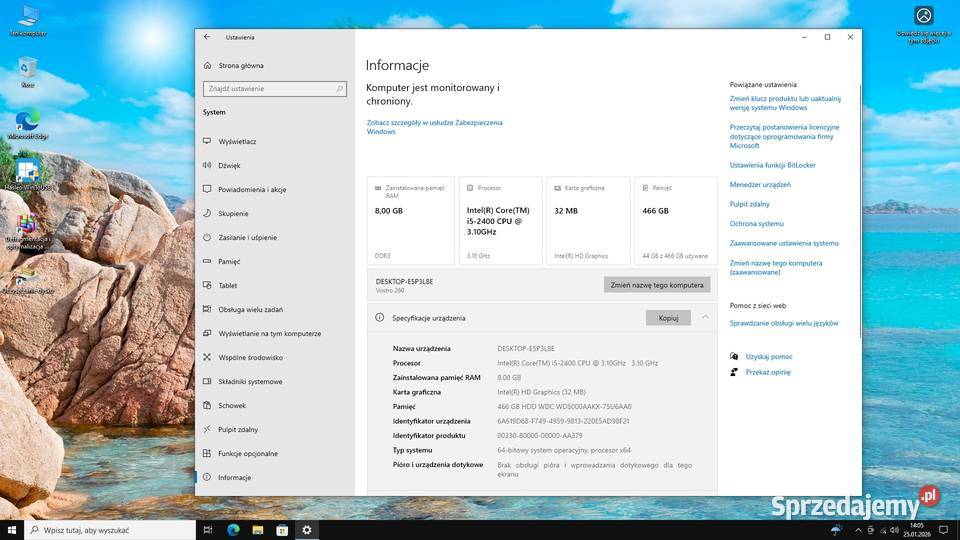Open Skupienie focus assist settings
960x540 pixels.
233,213
